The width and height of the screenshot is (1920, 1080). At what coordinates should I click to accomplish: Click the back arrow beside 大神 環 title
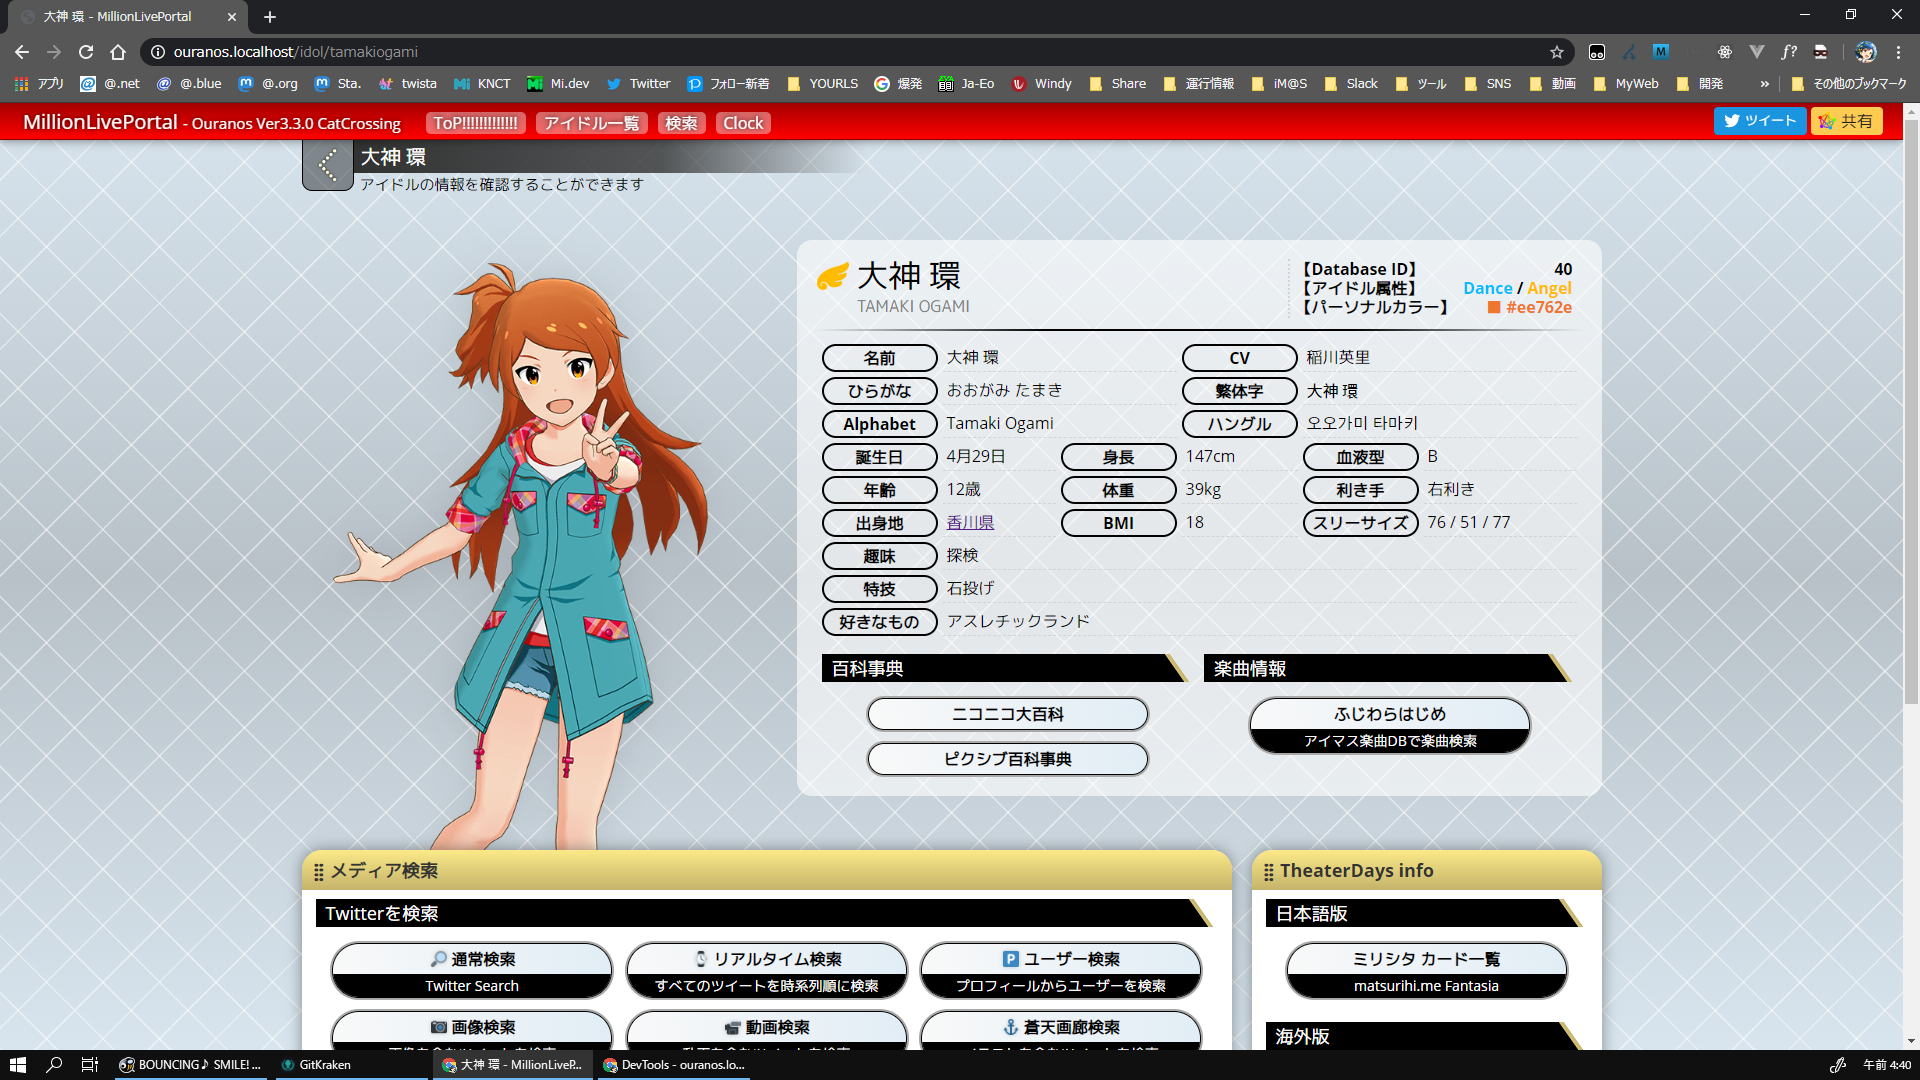[327, 165]
